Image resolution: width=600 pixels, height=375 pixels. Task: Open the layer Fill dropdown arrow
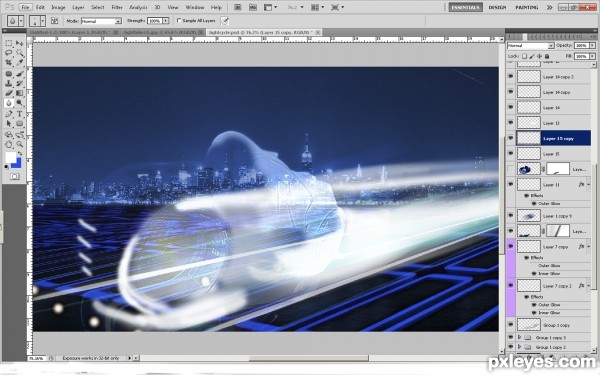pyautogui.click(x=593, y=56)
